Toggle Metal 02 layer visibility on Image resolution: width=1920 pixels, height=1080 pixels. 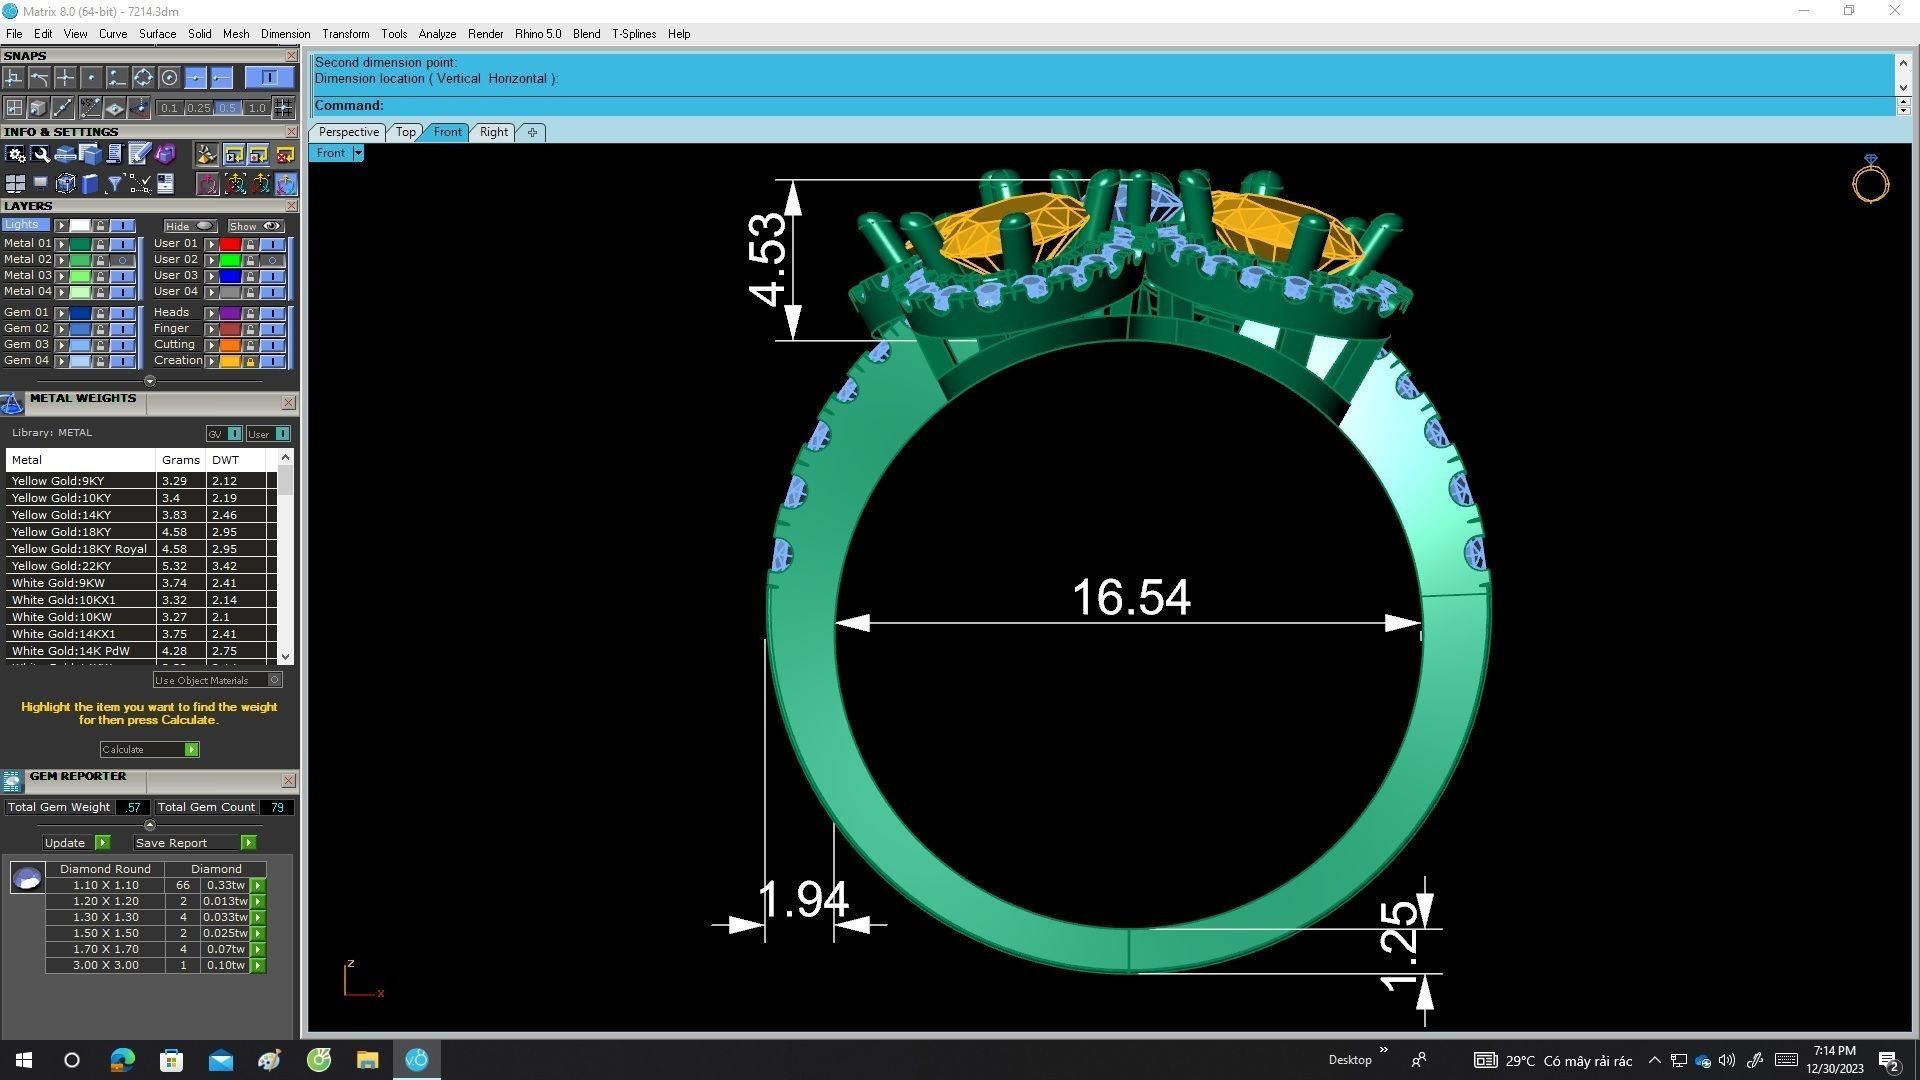coord(123,260)
